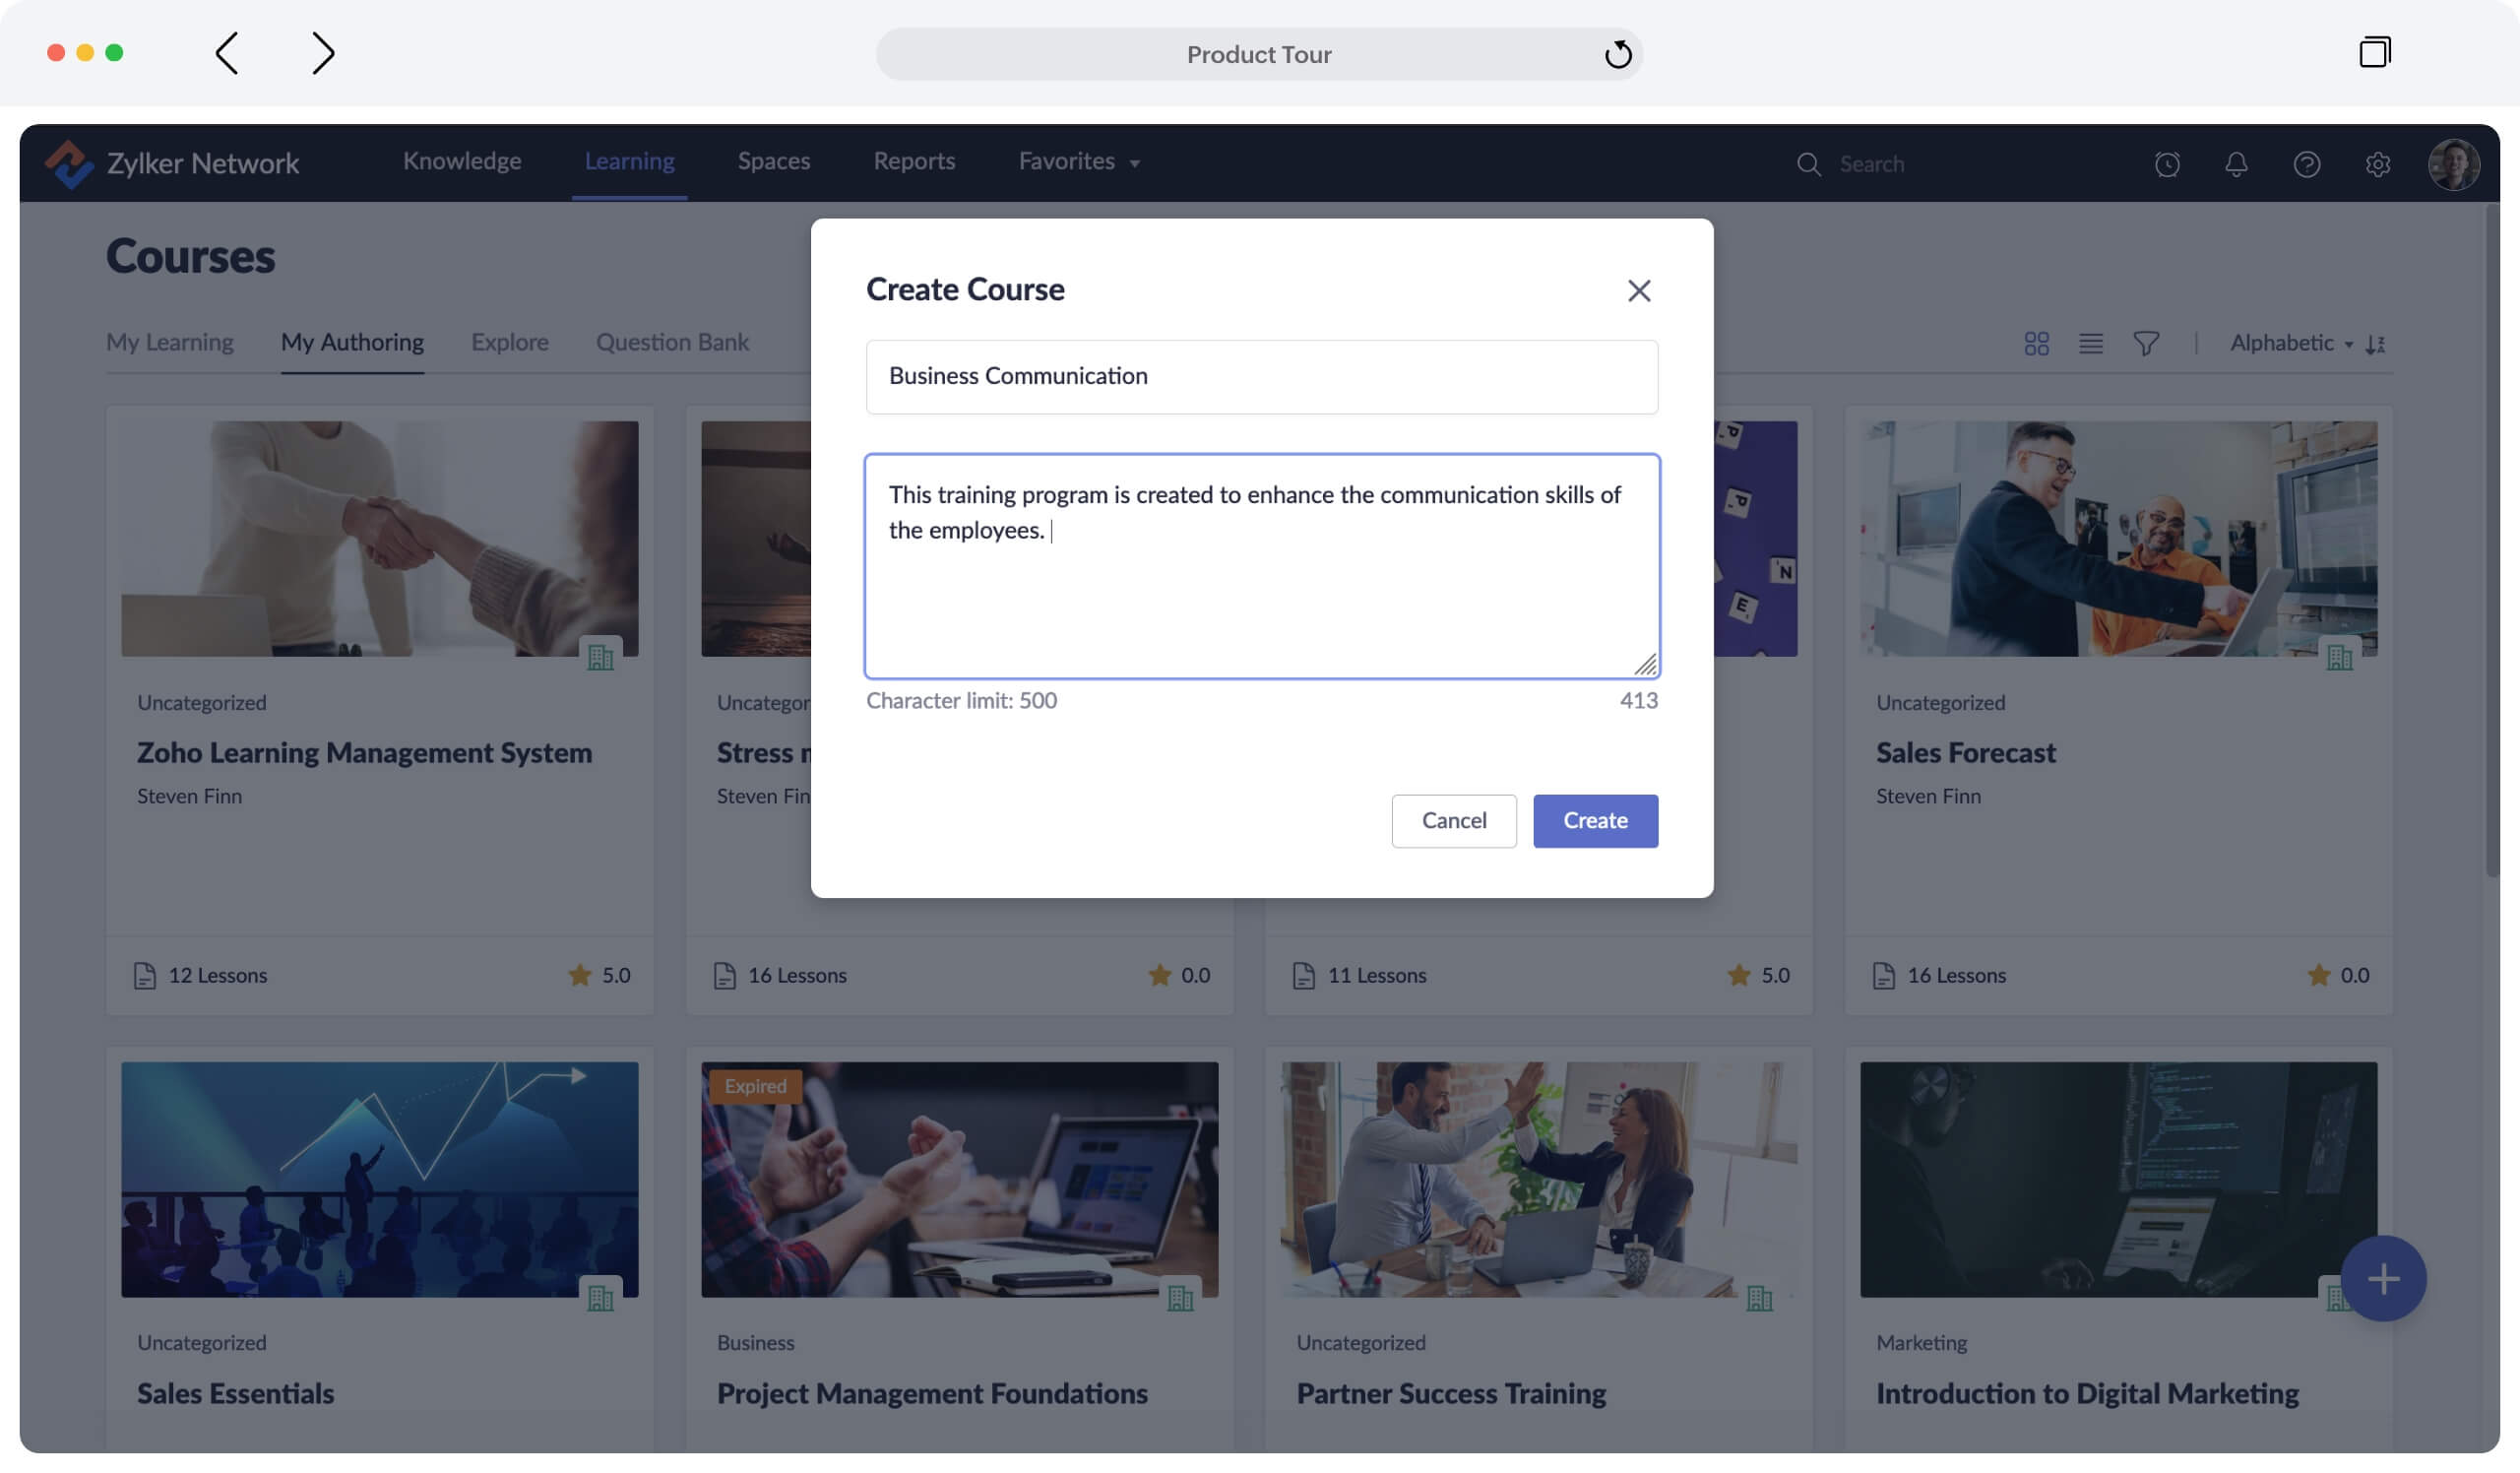
Task: Expand the Favorites dropdown menu
Action: tap(1078, 161)
